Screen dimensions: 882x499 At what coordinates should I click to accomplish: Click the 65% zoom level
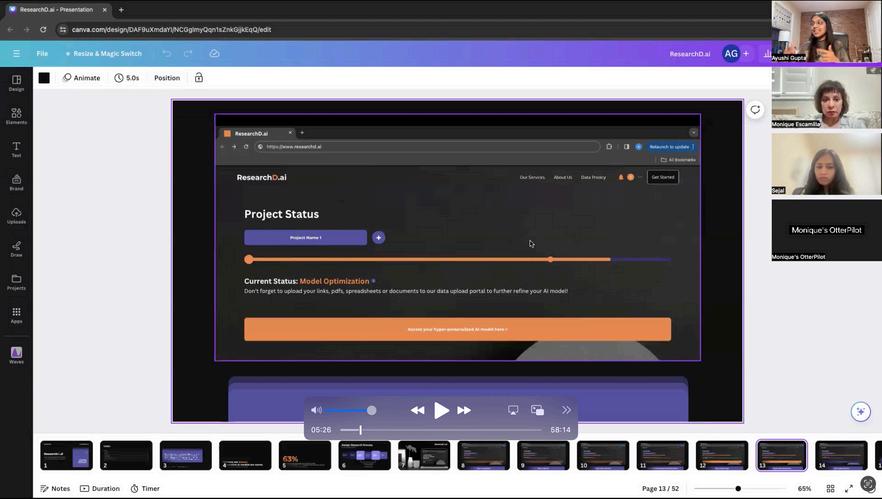tap(804, 488)
